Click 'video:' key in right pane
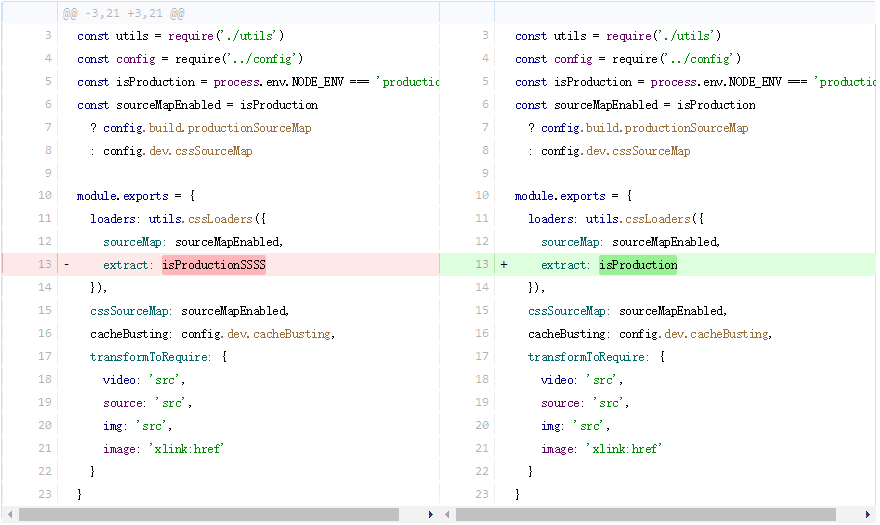 (560, 380)
